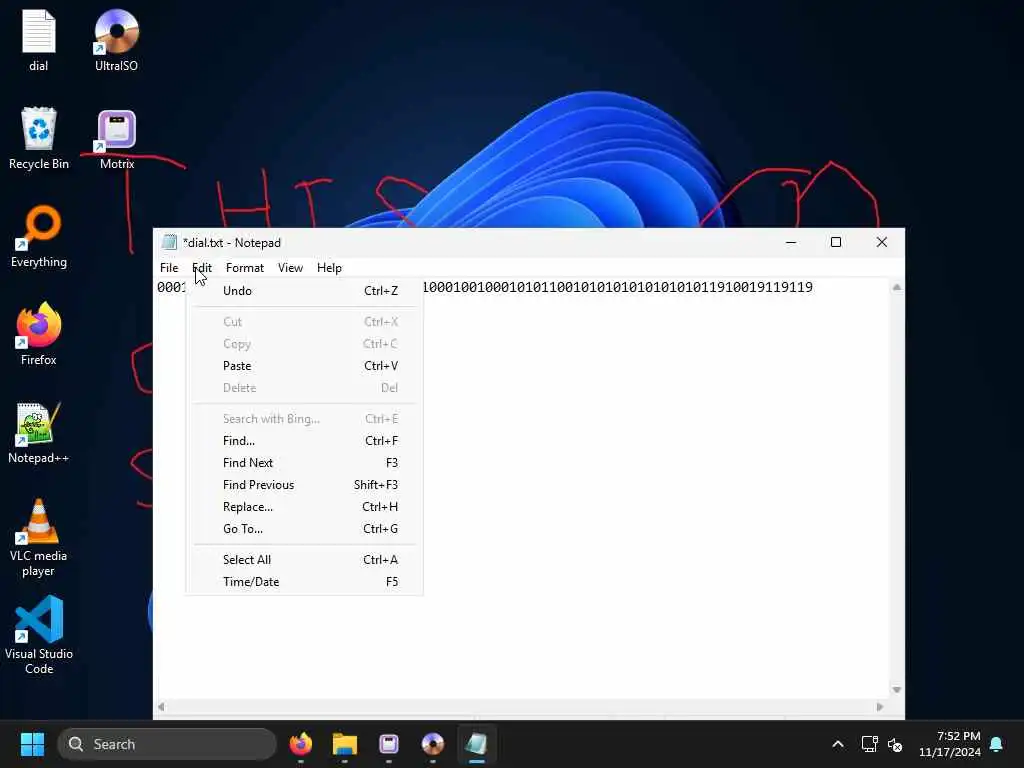Image resolution: width=1024 pixels, height=768 pixels.
Task: Launch Firefox from the desktop shortcut
Action: [x=39, y=334]
